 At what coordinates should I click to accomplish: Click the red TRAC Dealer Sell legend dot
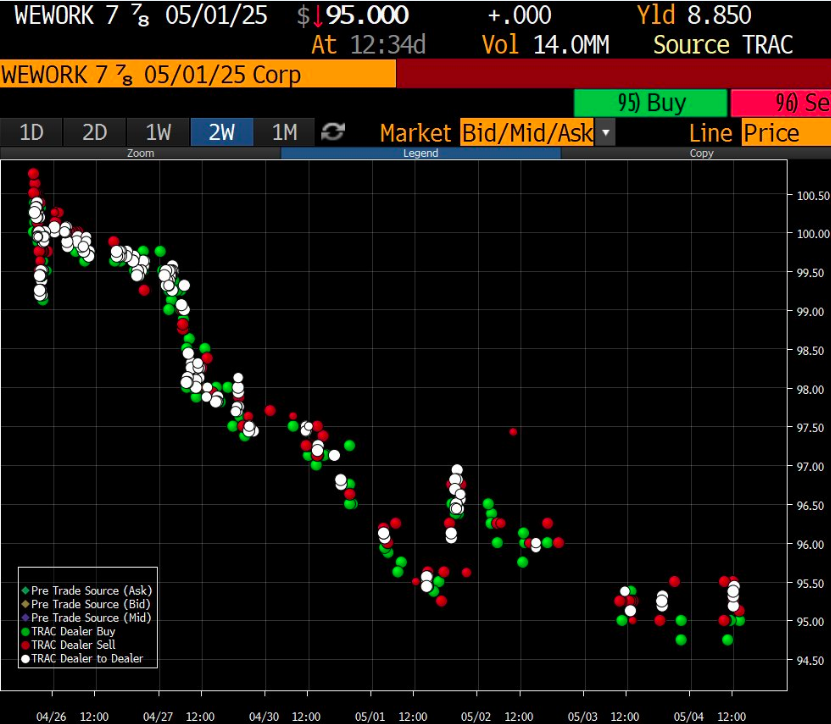(x=25, y=646)
